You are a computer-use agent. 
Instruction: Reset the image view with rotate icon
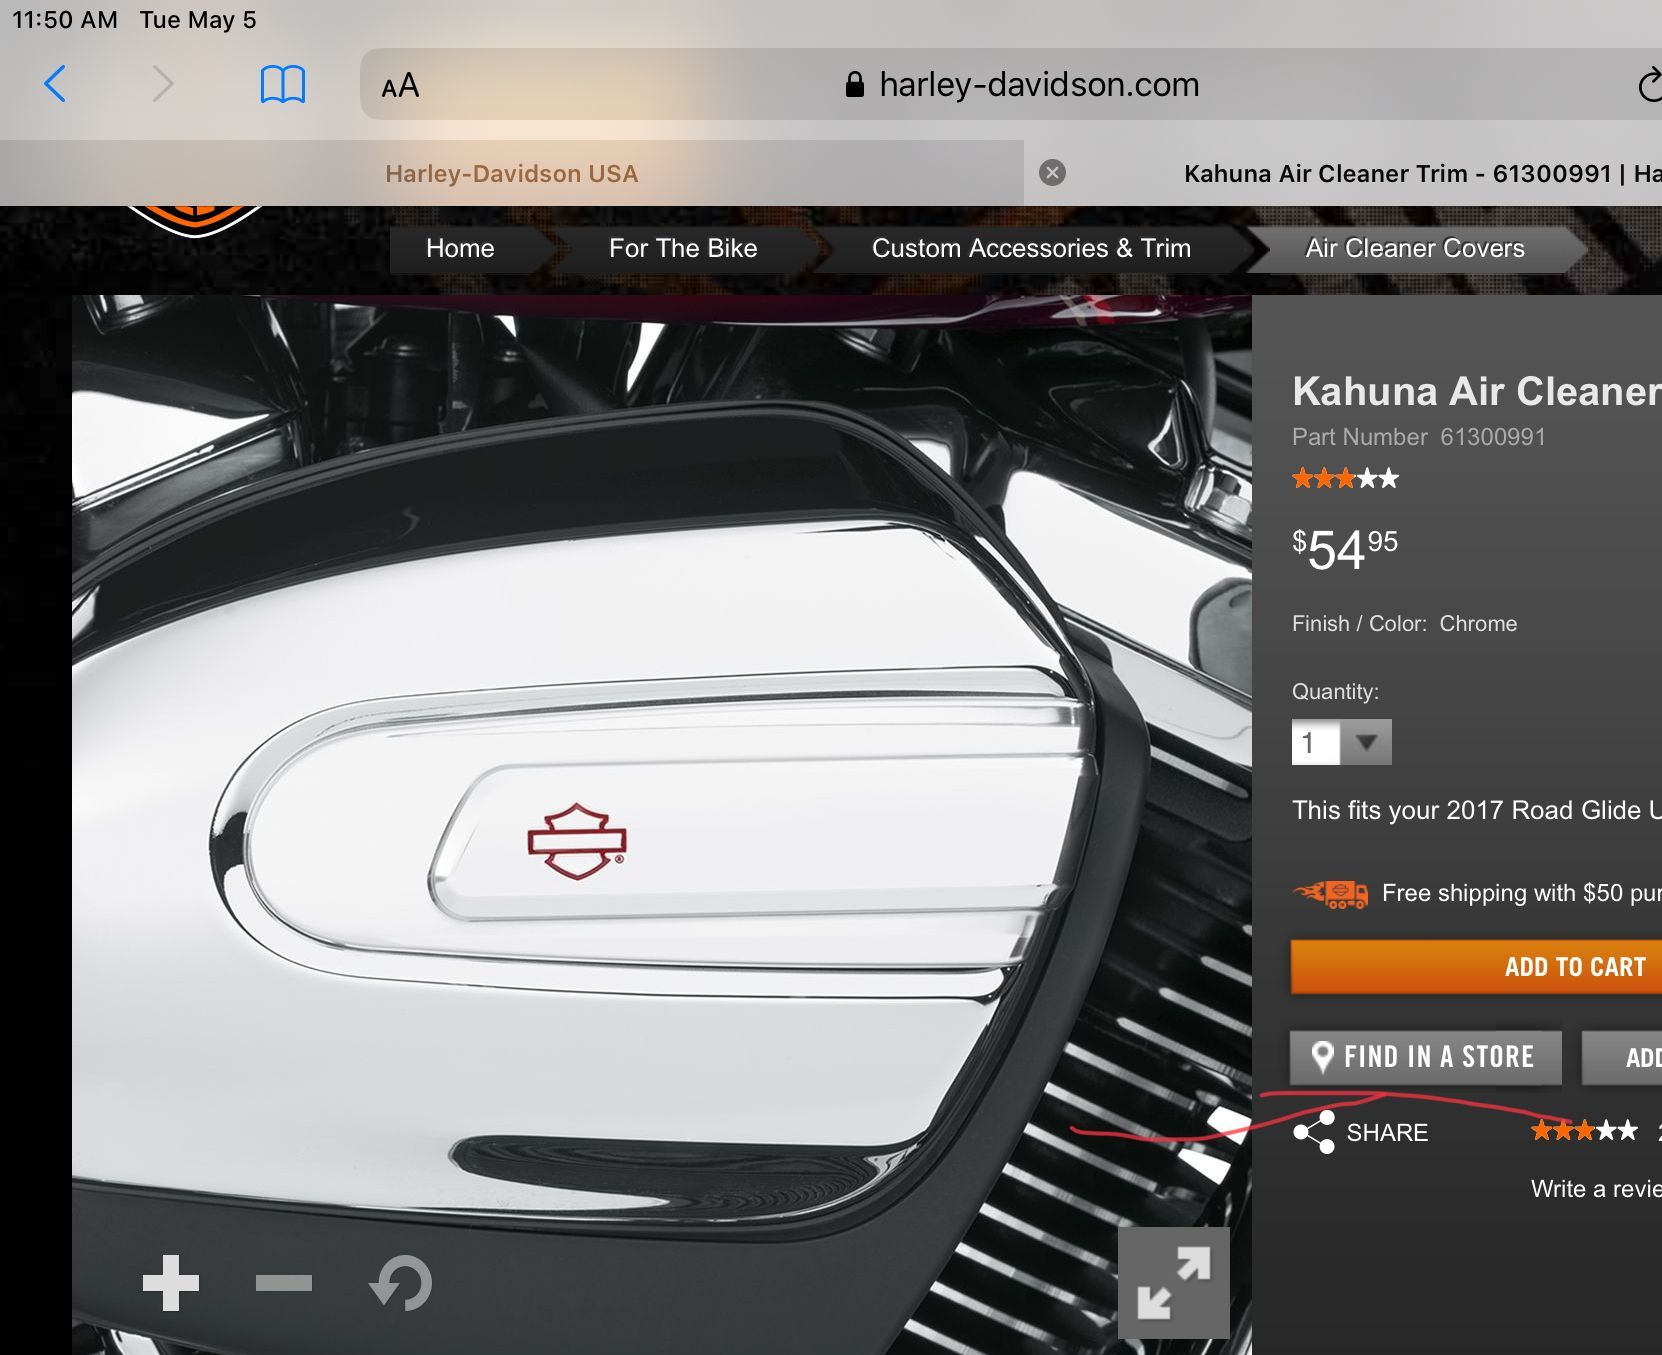coord(401,1283)
